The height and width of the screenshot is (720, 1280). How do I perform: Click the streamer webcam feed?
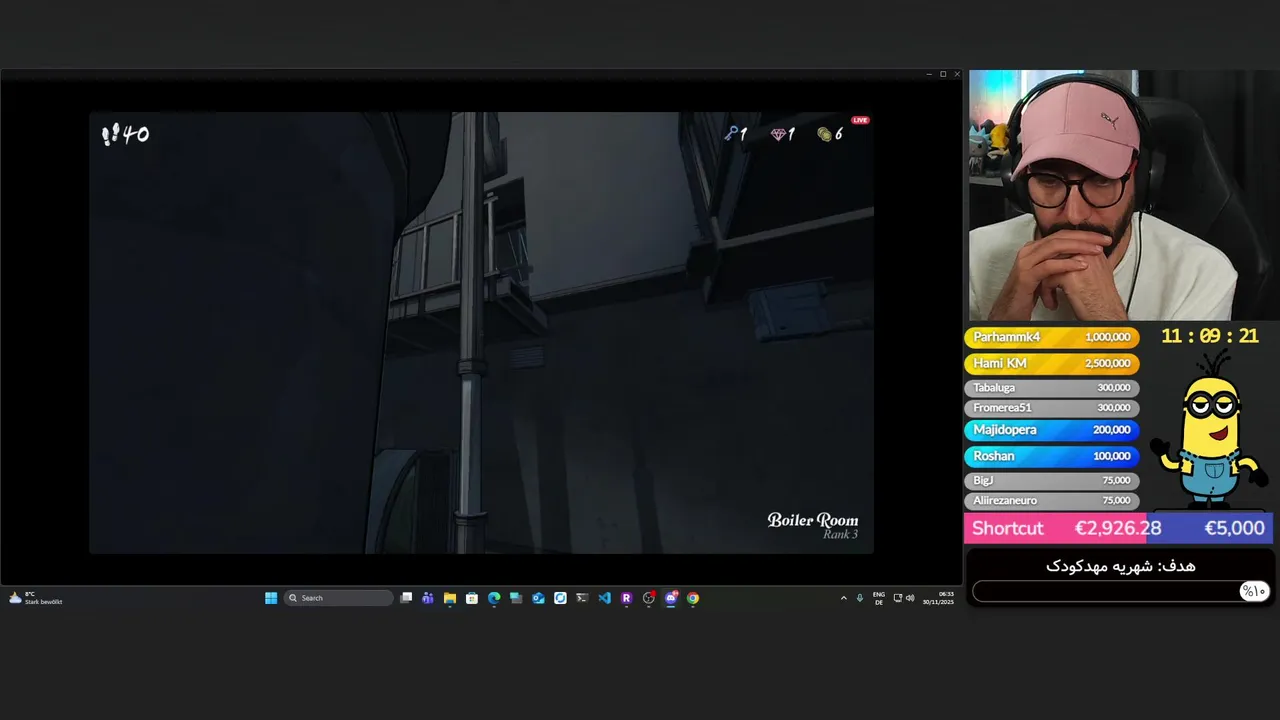point(1104,195)
